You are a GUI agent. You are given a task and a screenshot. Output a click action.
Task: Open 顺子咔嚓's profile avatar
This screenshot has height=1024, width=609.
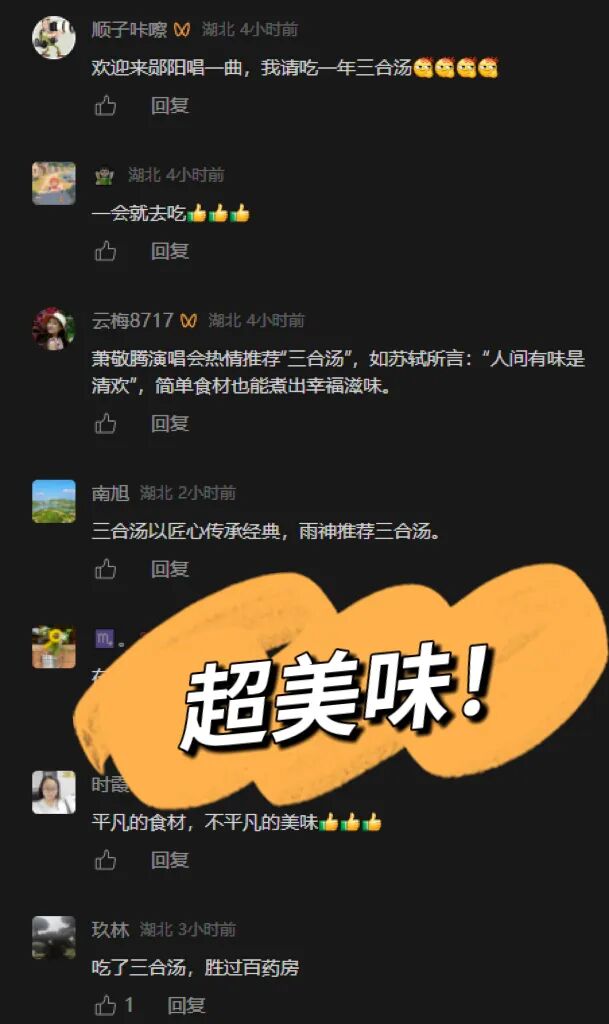click(54, 38)
